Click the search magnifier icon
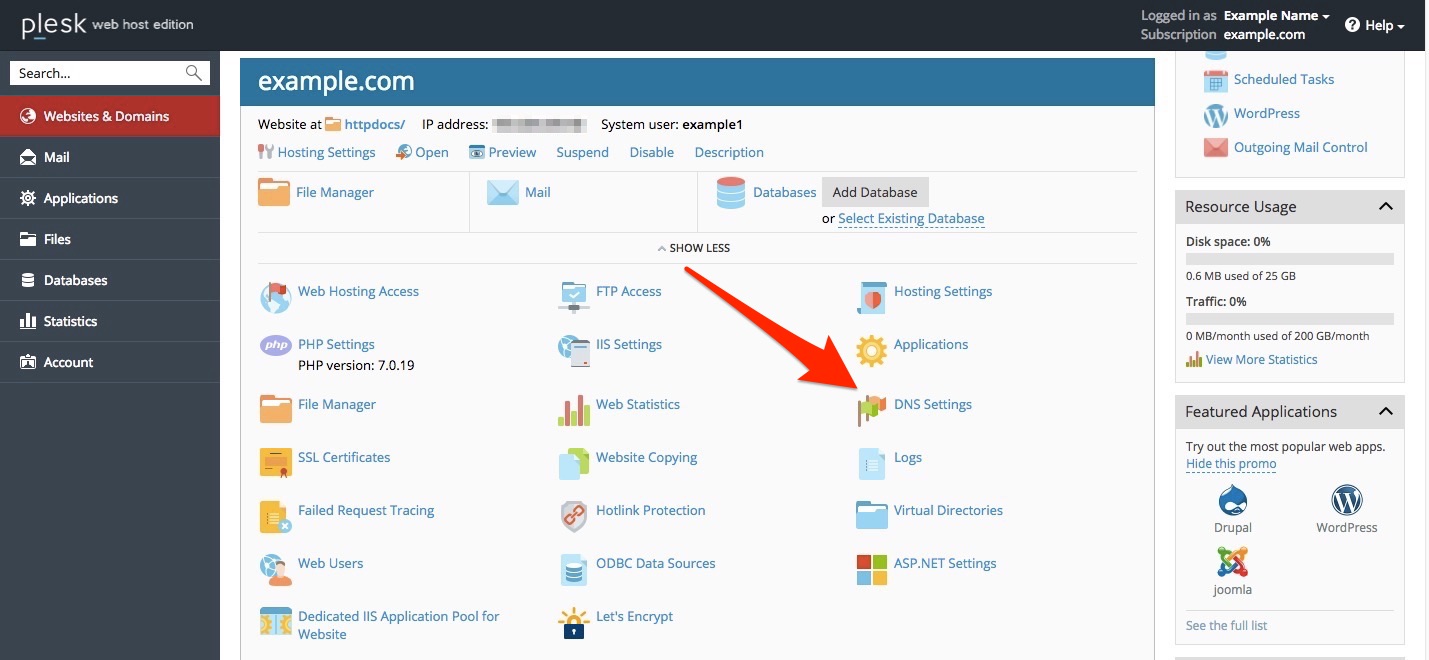Viewport: 1429px width, 660px height. 194,73
